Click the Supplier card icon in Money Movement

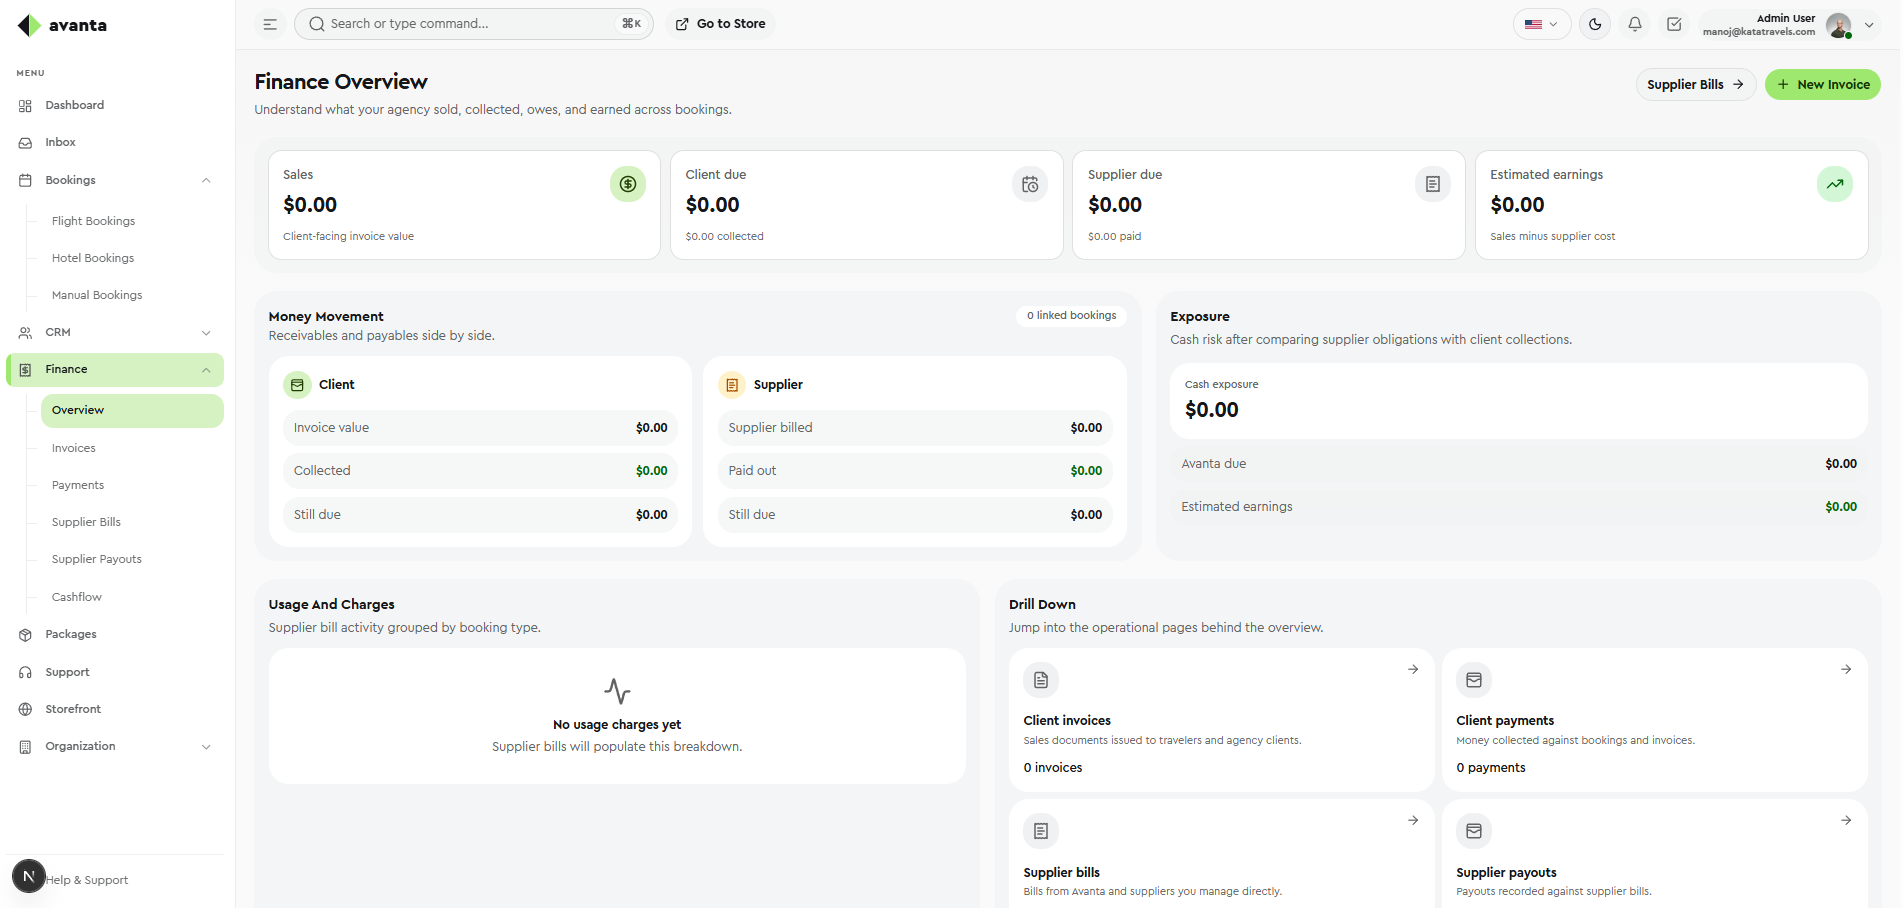pos(732,385)
